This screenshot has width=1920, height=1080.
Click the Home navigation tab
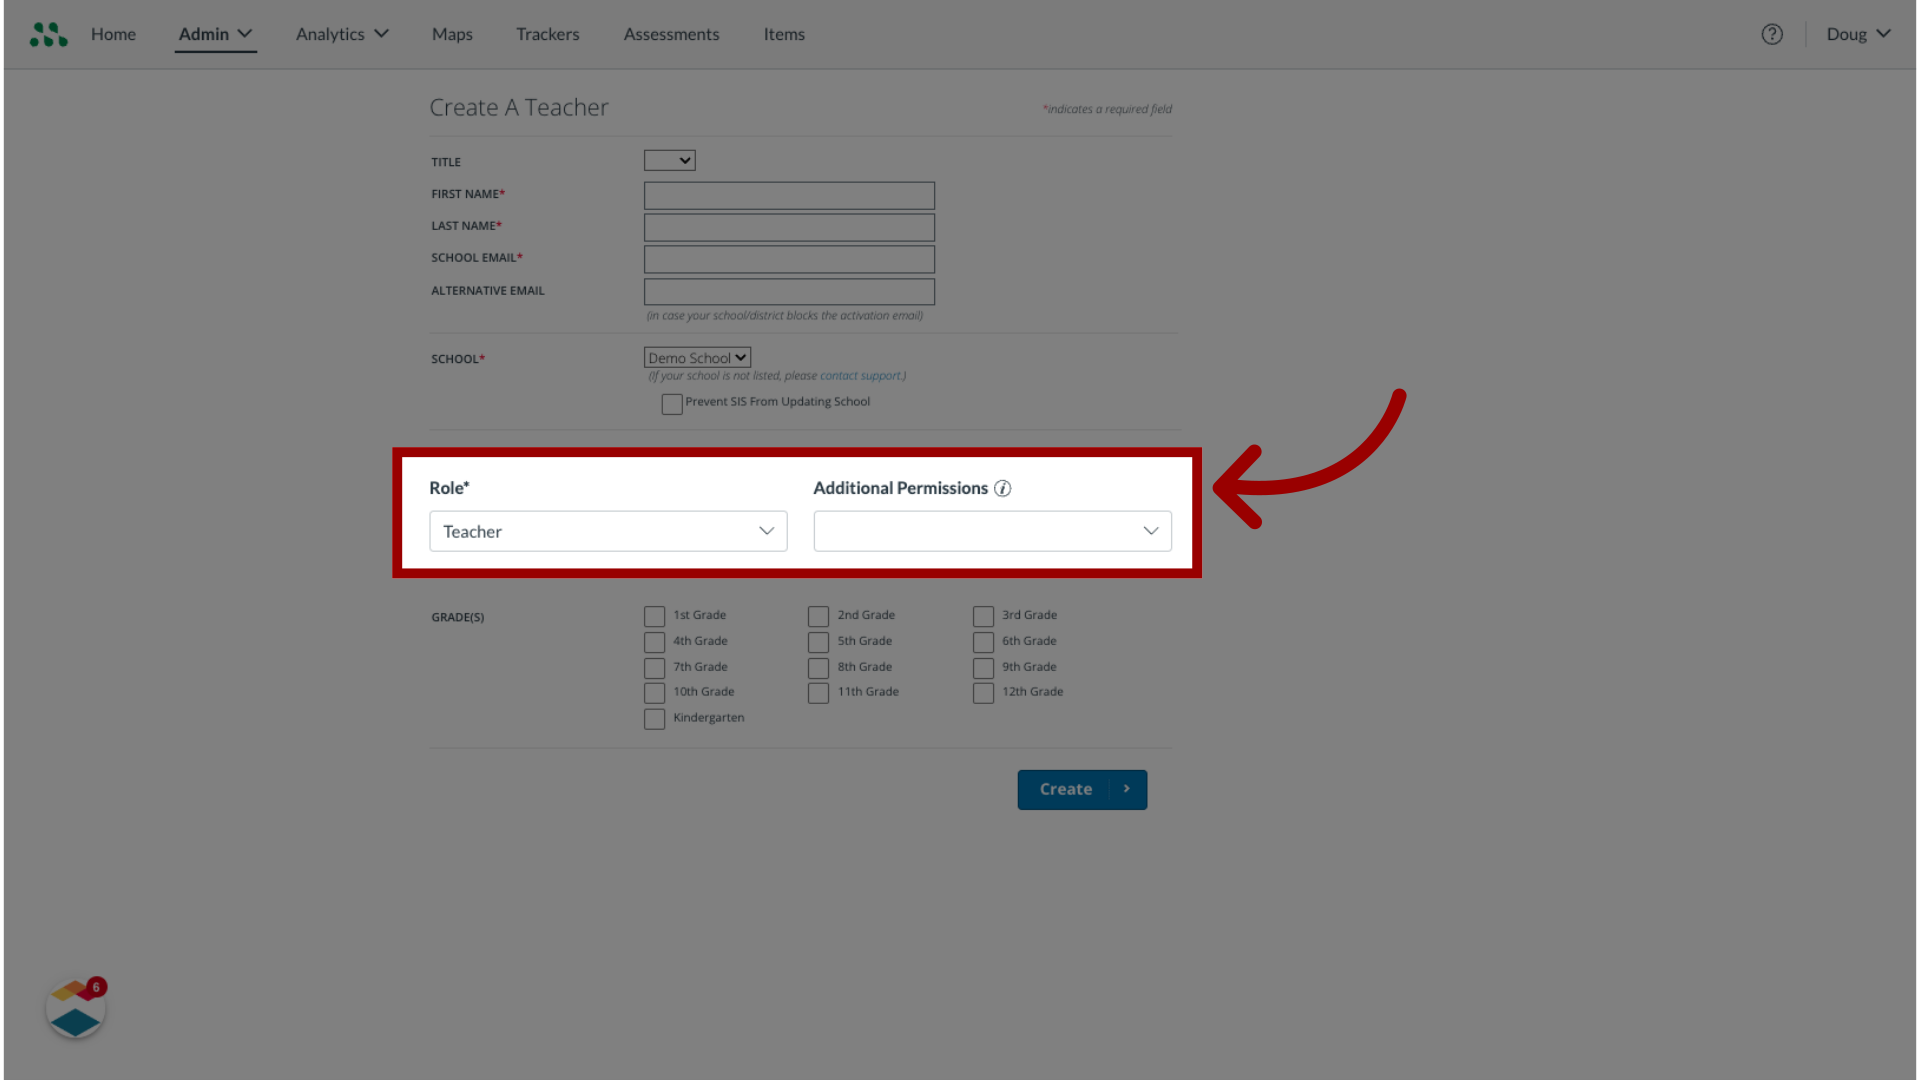point(113,33)
